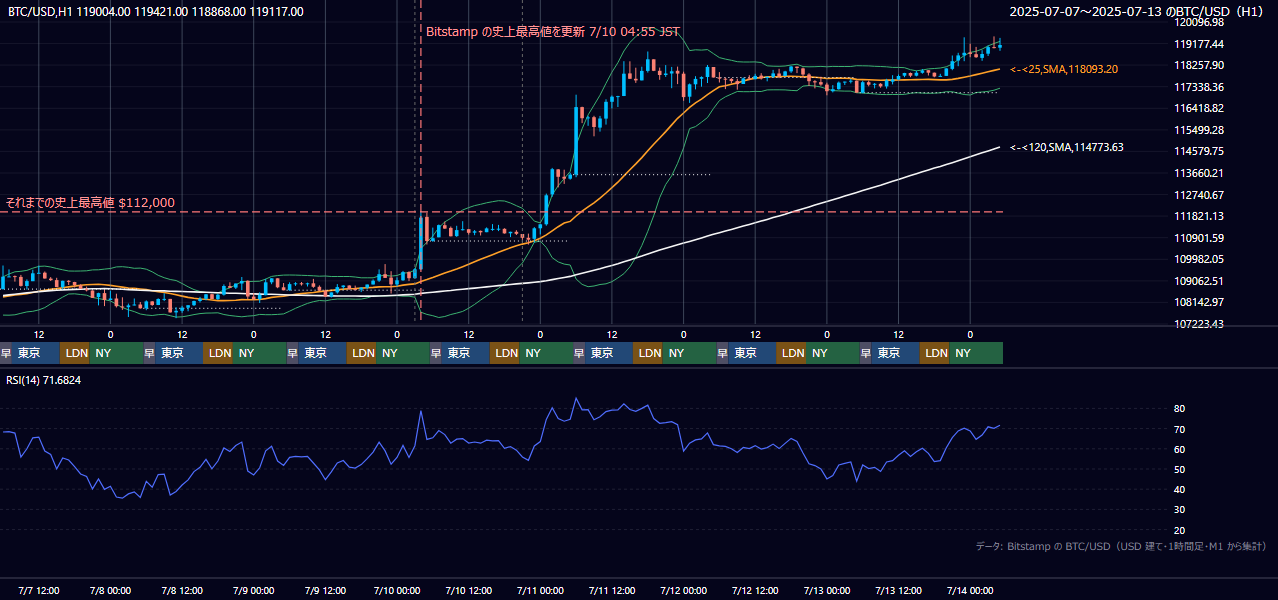This screenshot has width=1278, height=600.
Task: Select the 7/7 12:00 time label
Action: tap(39, 590)
